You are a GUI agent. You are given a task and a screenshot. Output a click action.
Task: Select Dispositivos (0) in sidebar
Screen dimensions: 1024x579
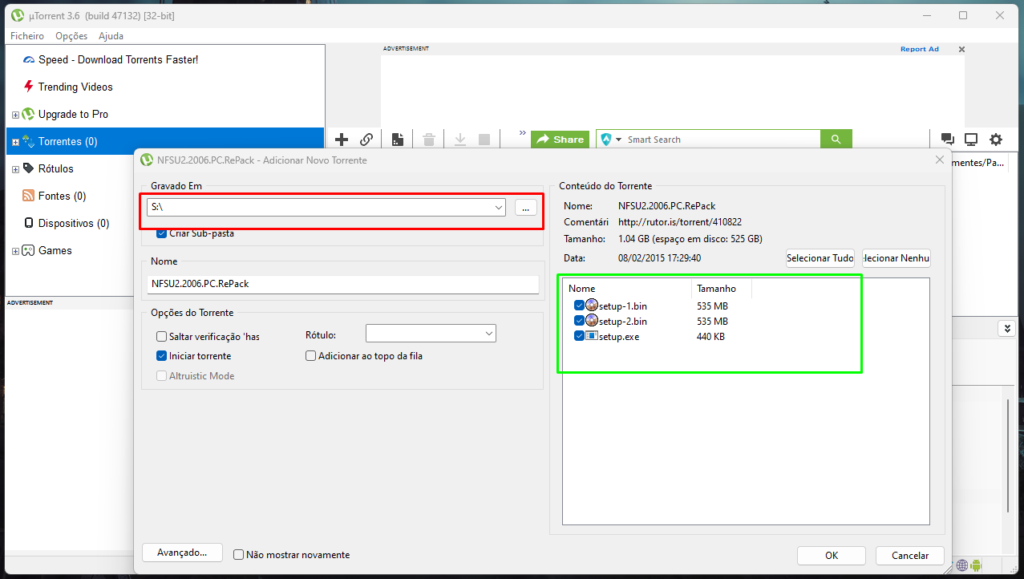[x=74, y=223]
